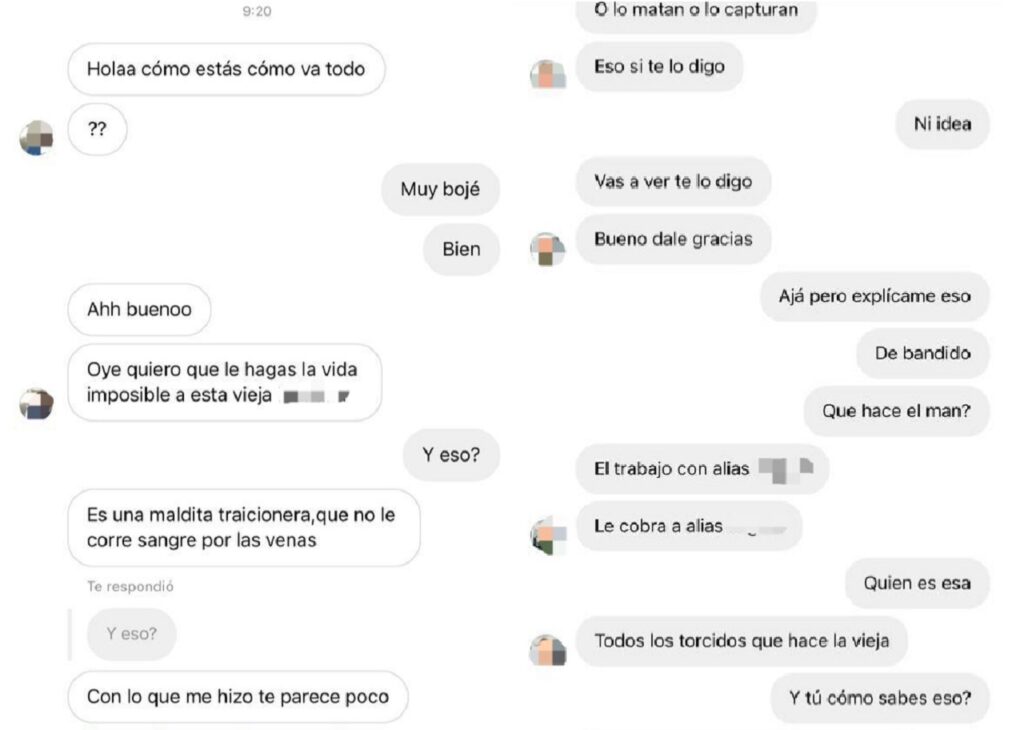Click the 'Ahh buenoo' message bubble
Screen dimensions: 1024x730
pyautogui.click(x=139, y=309)
